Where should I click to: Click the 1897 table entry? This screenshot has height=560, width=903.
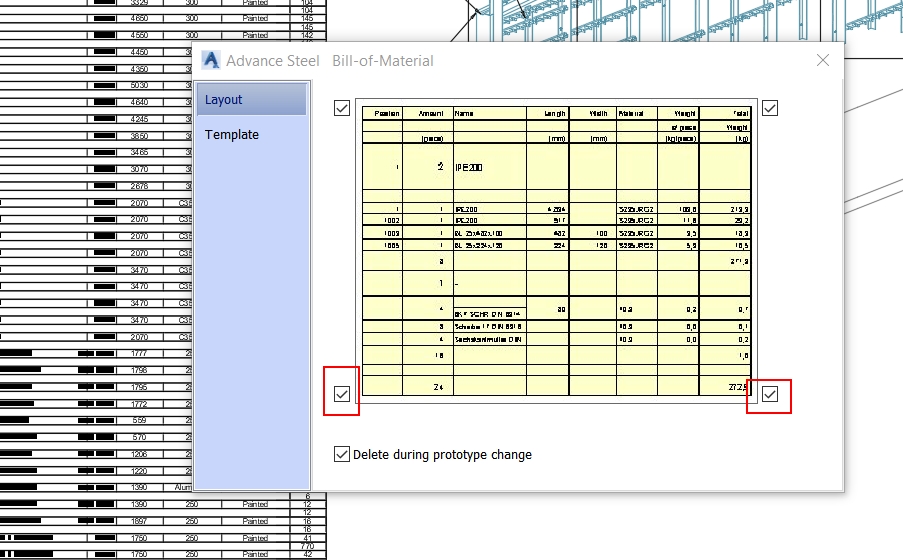(139, 521)
